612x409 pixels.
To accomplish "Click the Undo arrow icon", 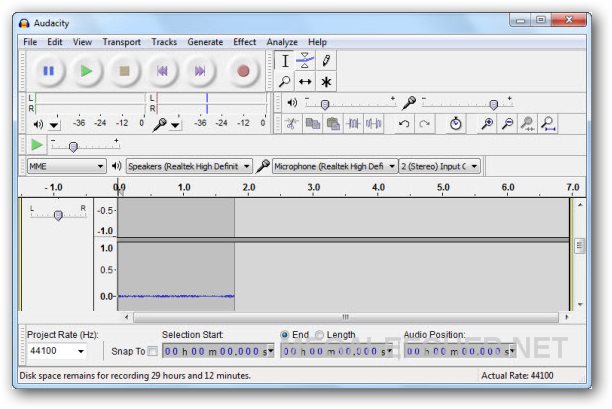I will pos(404,124).
